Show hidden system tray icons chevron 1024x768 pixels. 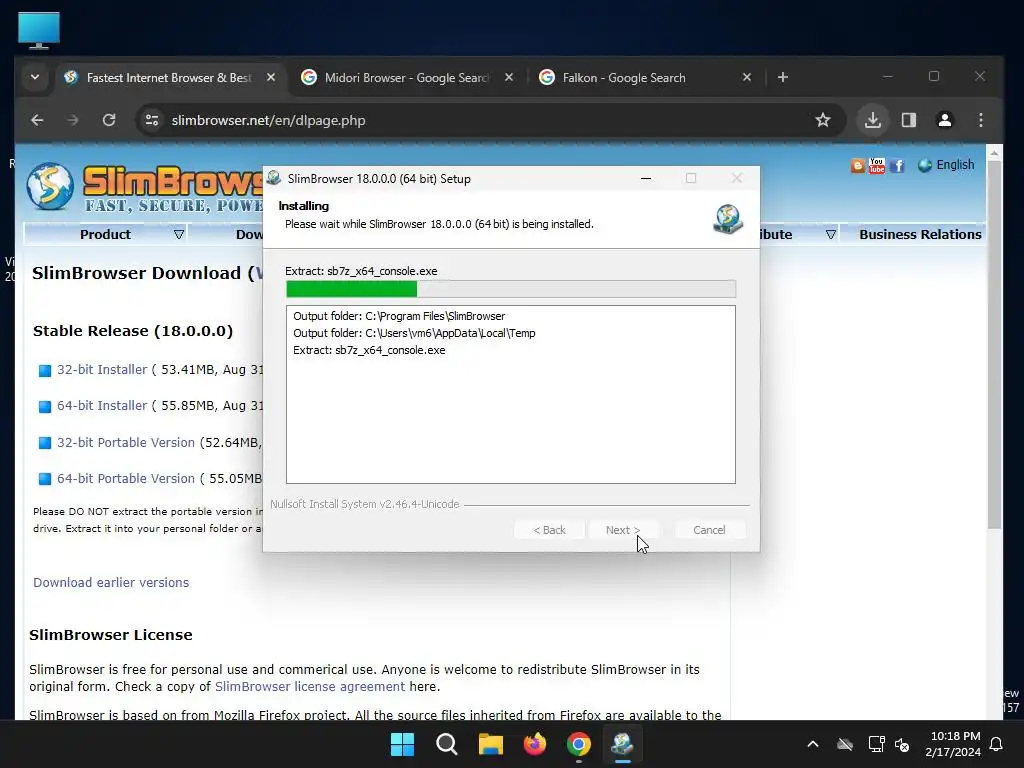pos(812,744)
